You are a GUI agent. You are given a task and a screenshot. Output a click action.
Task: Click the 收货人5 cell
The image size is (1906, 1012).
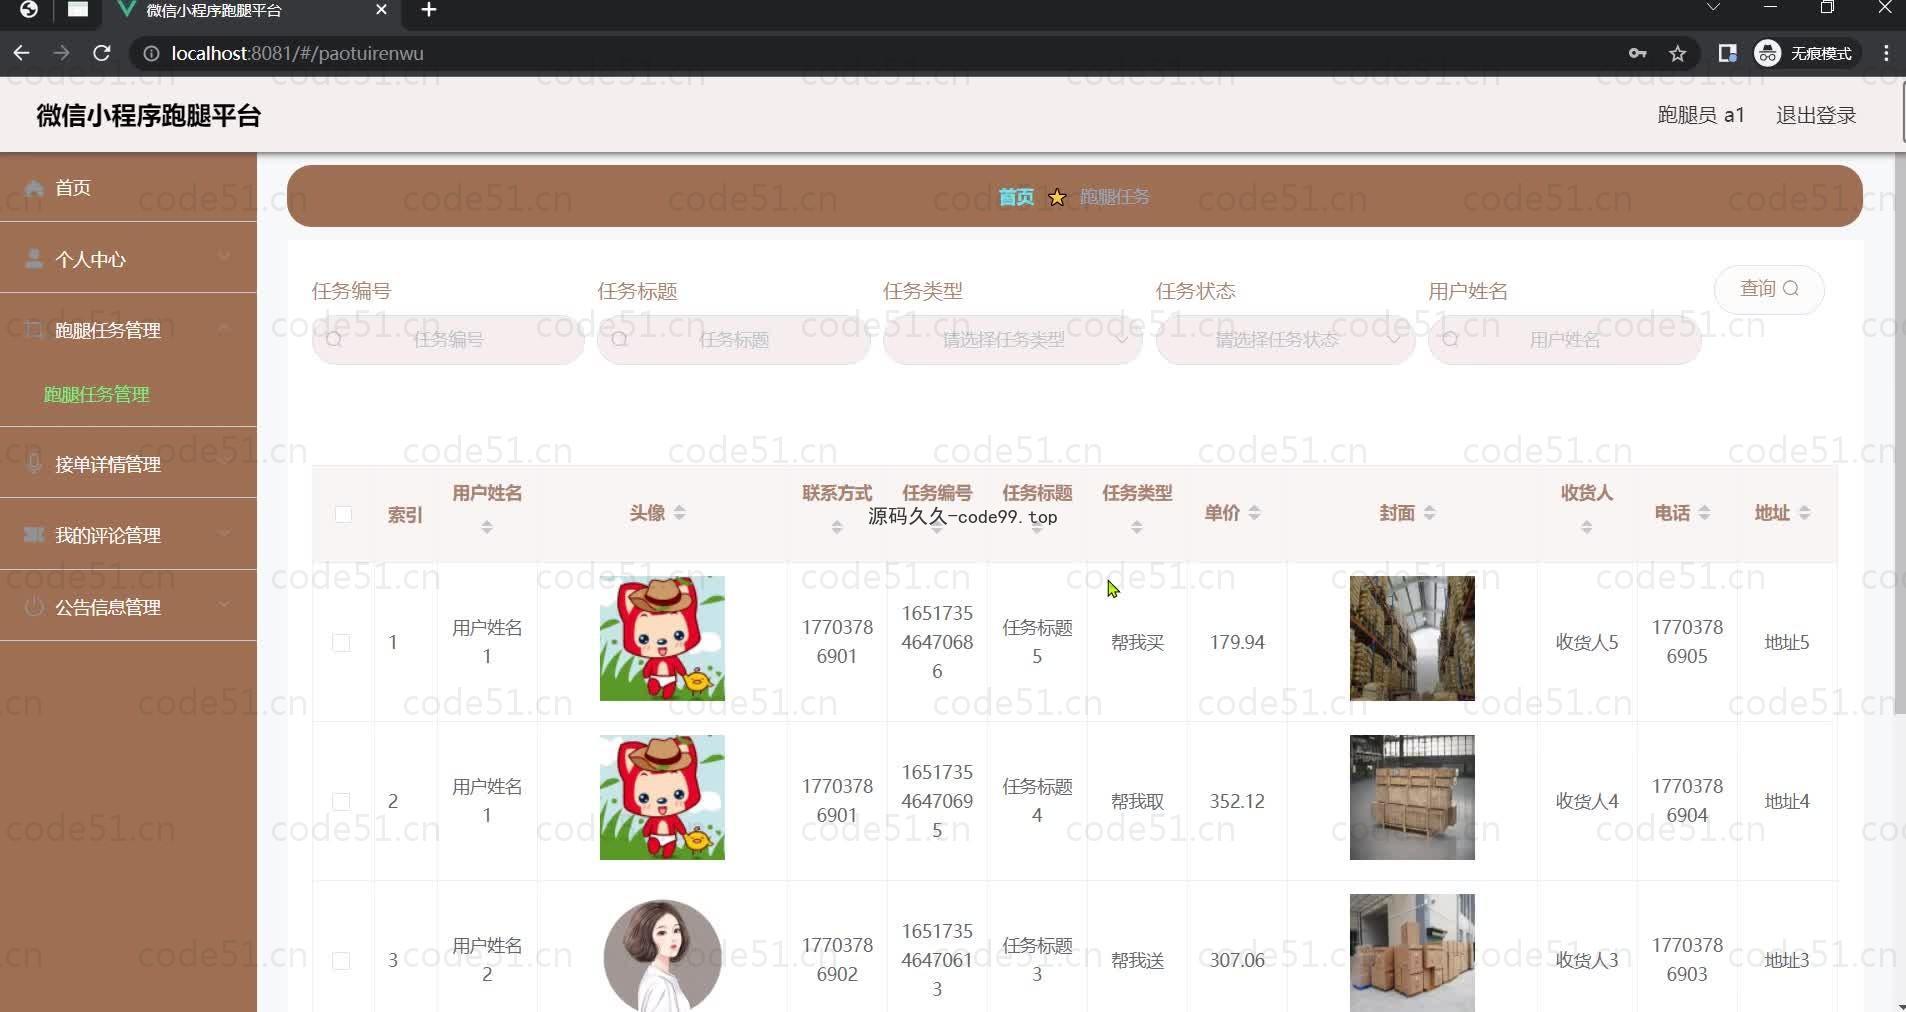(1587, 642)
